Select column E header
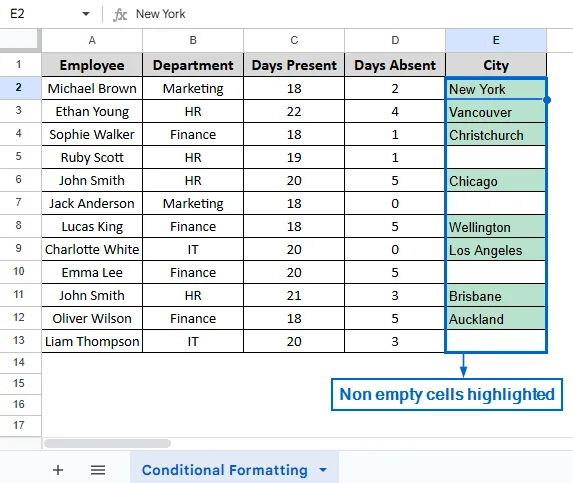The image size is (573, 483). click(x=496, y=41)
